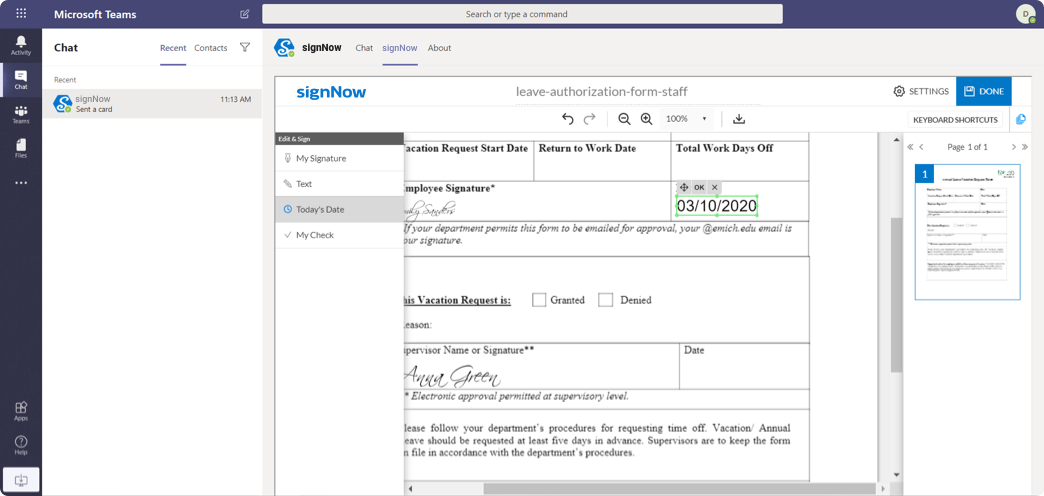
Task: Switch to Contacts tab
Action: 211,48
